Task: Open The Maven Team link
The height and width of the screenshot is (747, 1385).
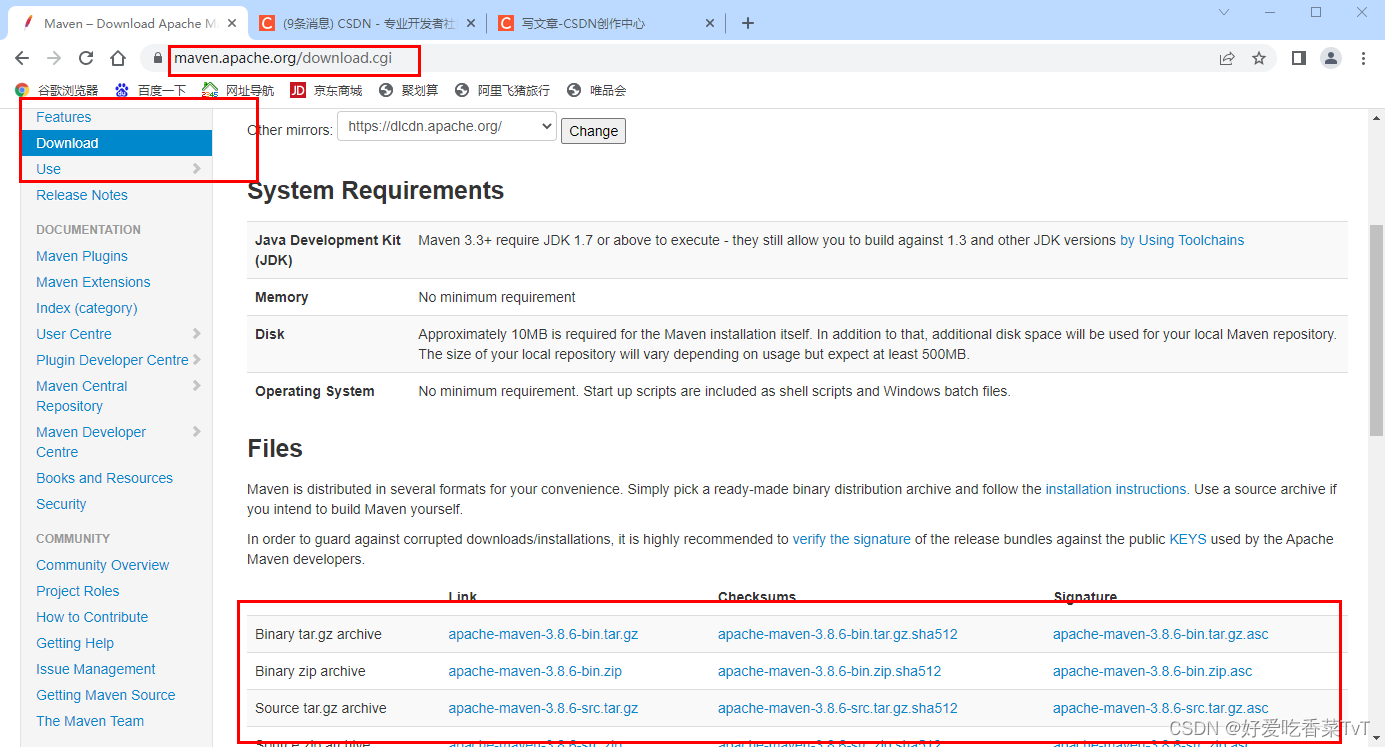Action: (90, 721)
